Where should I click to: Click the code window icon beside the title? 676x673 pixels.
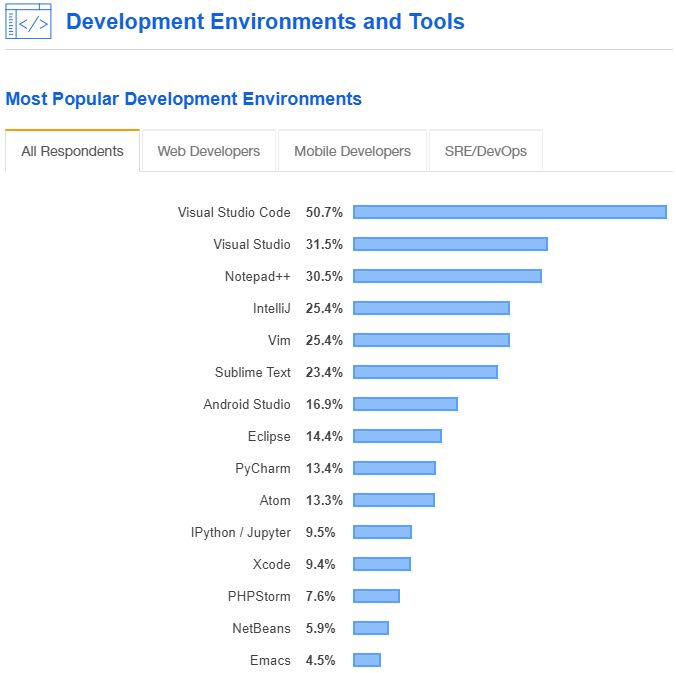(x=28, y=21)
